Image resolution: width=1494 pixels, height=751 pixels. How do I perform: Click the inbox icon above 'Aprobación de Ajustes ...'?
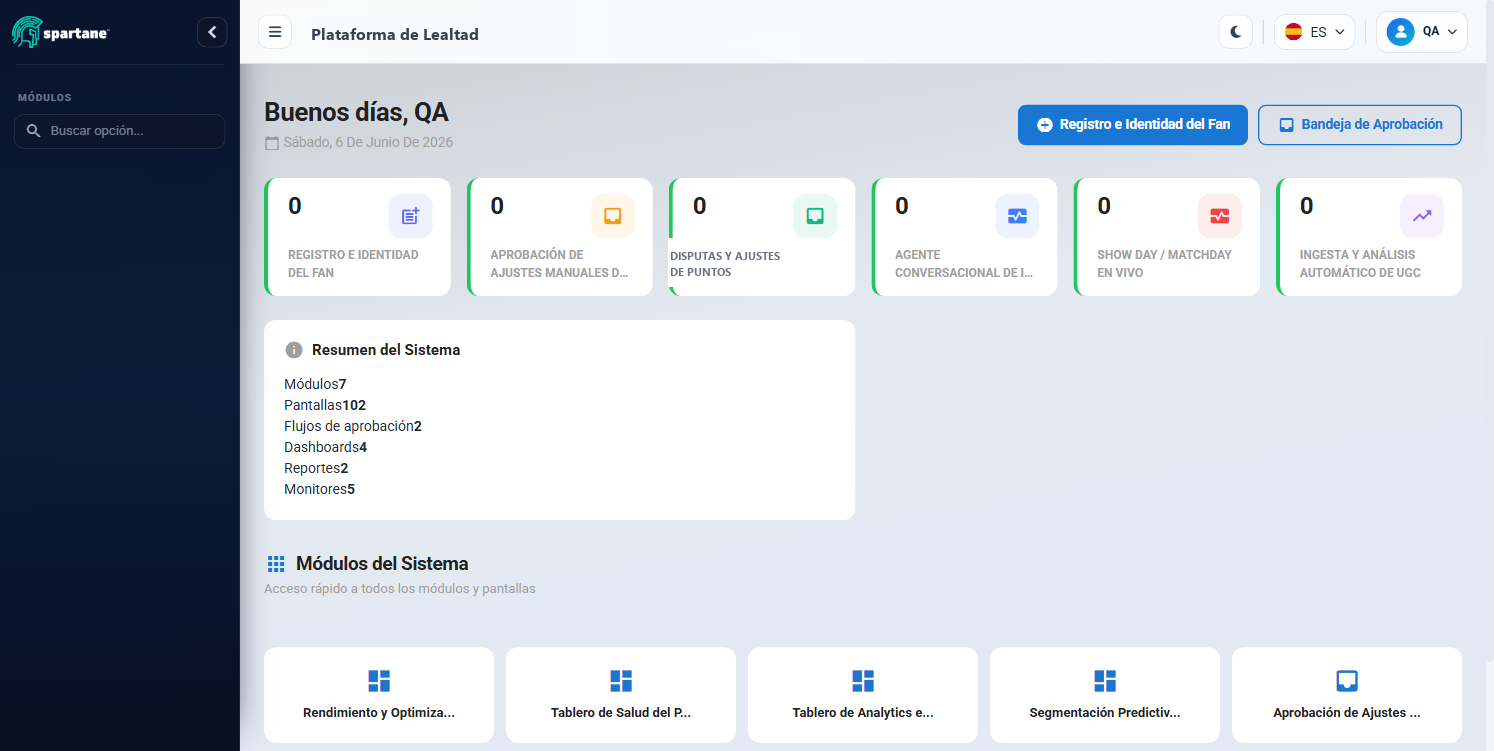(x=1347, y=681)
